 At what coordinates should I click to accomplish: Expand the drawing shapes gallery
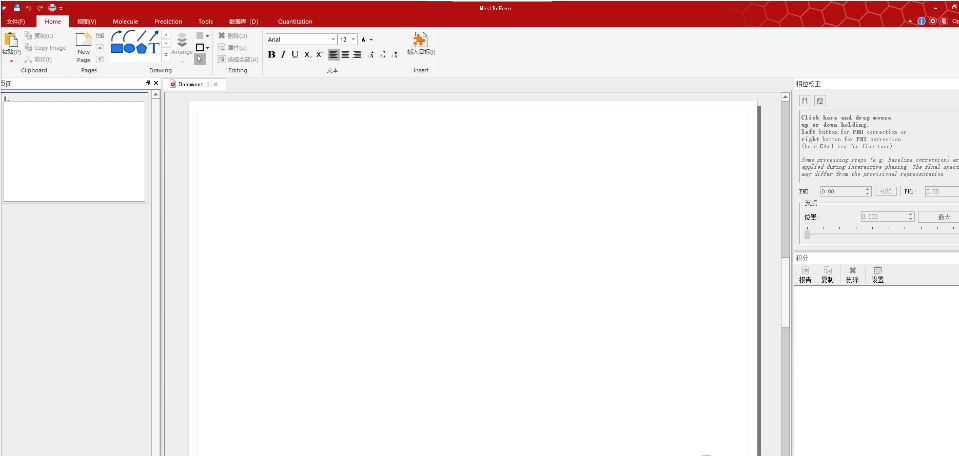[166, 56]
